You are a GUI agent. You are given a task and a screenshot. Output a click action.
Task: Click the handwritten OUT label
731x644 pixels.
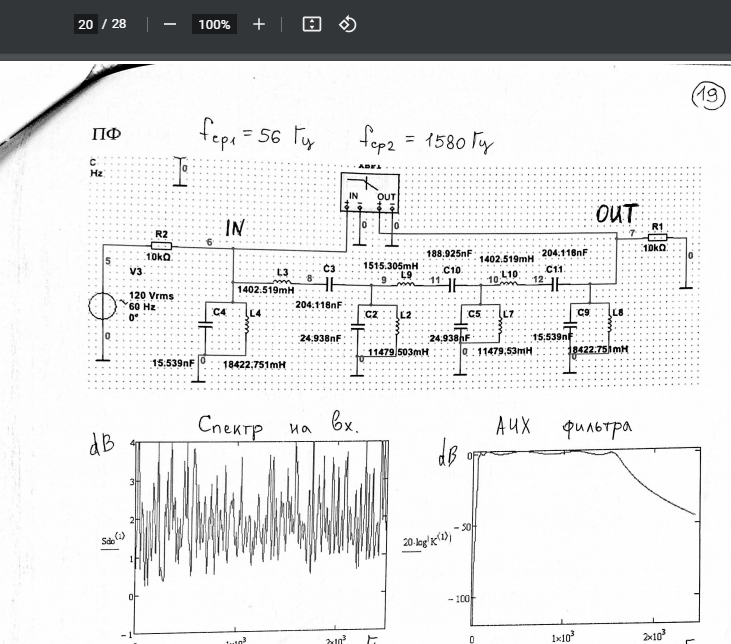point(617,214)
